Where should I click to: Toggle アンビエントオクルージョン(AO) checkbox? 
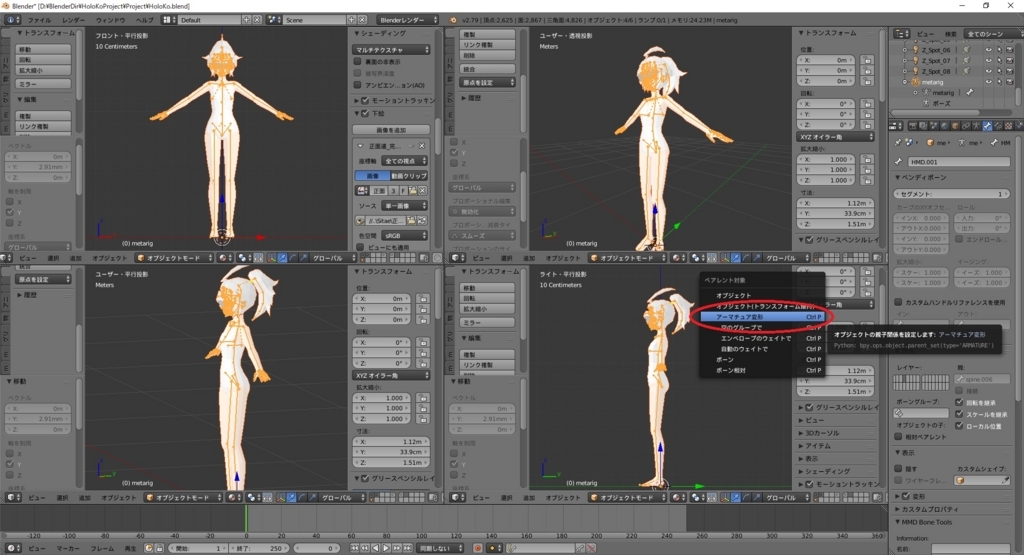click(x=358, y=85)
